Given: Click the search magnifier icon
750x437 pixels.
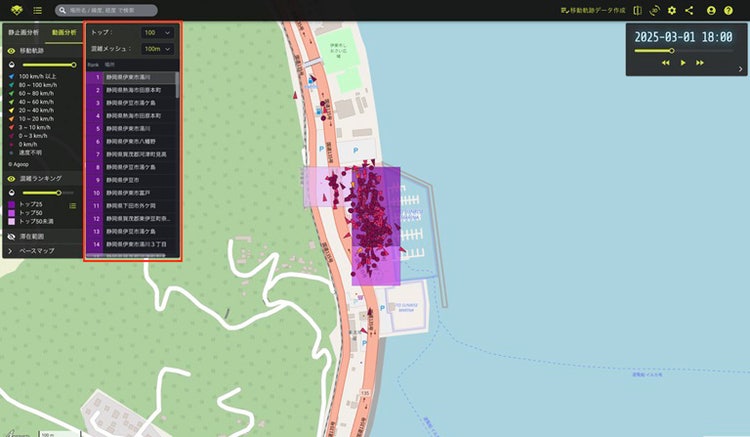Looking at the screenshot, I should click(63, 10).
